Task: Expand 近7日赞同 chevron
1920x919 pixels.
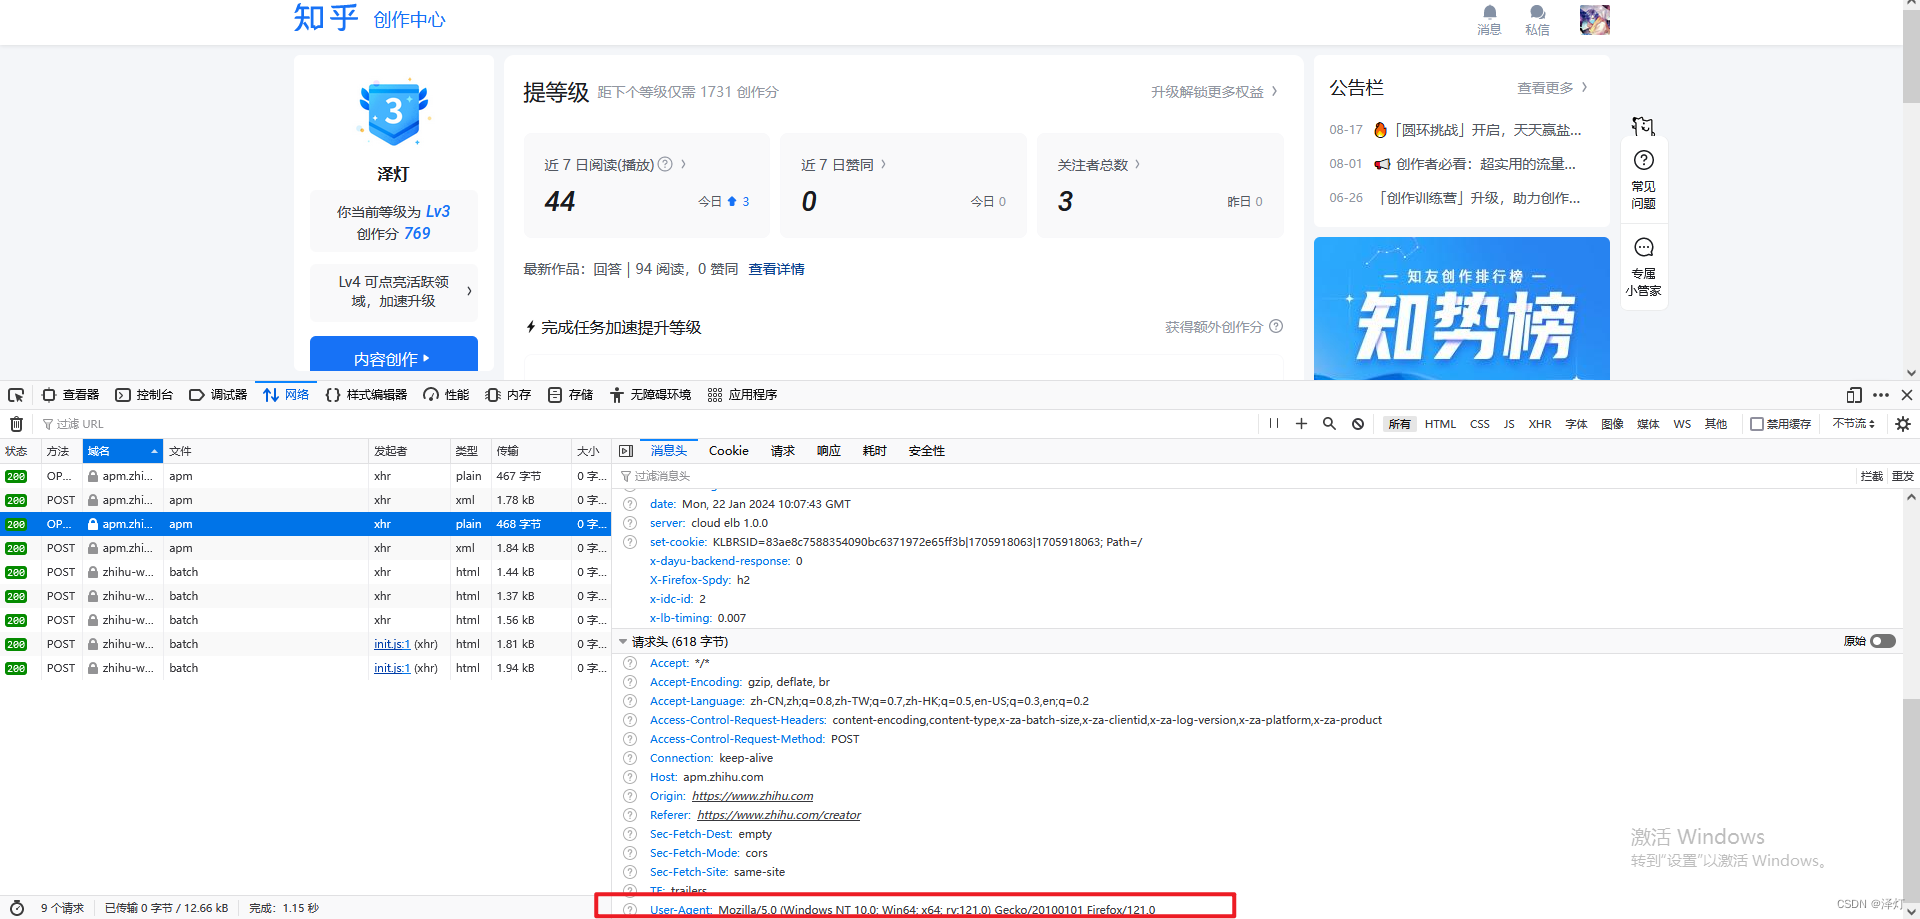Action: (883, 164)
